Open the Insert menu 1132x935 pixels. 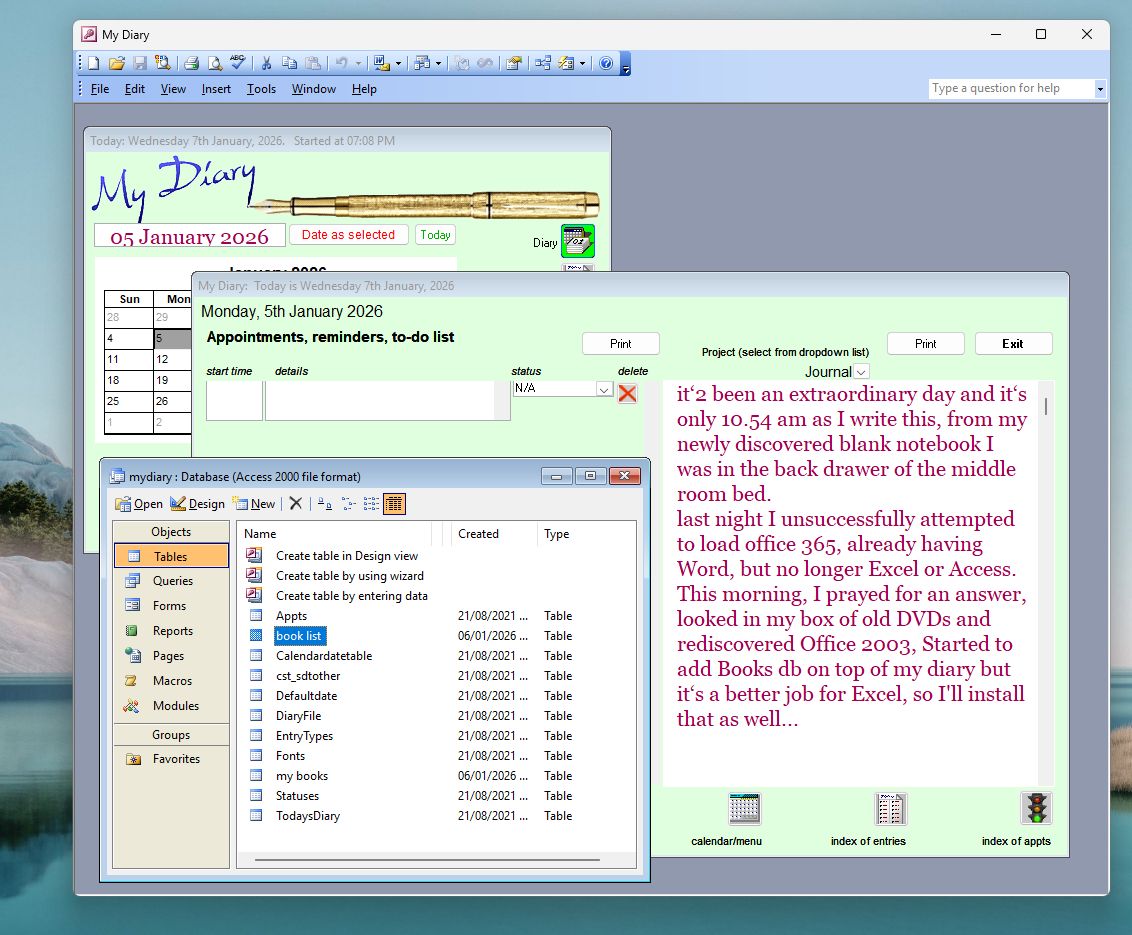(216, 89)
